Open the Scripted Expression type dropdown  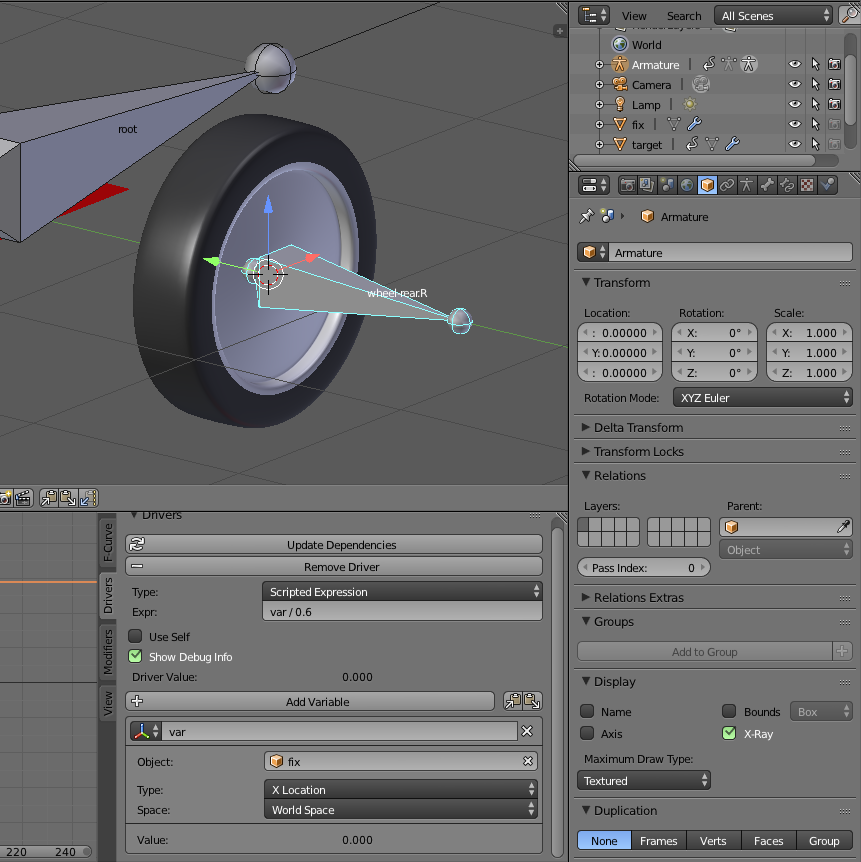(402, 592)
